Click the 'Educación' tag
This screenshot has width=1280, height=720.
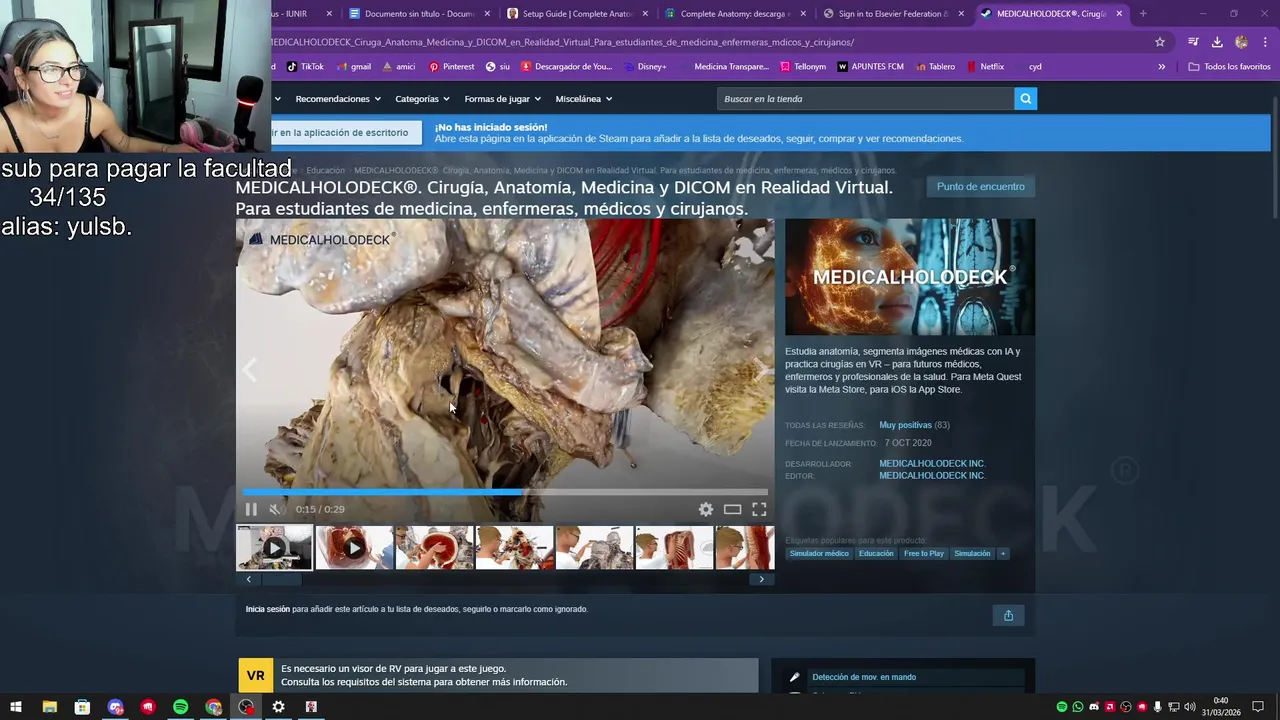click(876, 554)
